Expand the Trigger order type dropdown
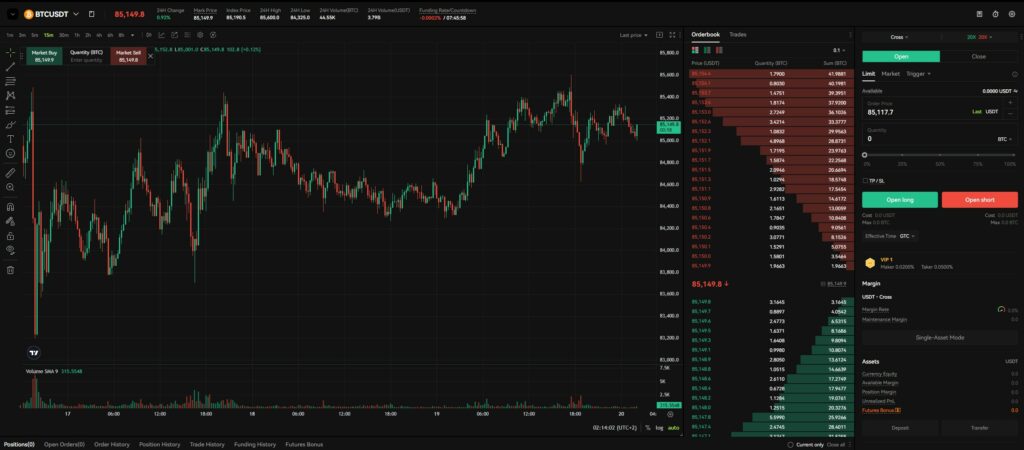 pos(918,74)
